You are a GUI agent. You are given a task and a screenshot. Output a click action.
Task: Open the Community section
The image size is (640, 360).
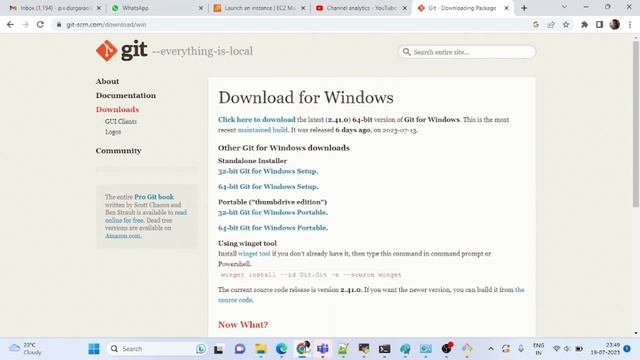tap(118, 151)
